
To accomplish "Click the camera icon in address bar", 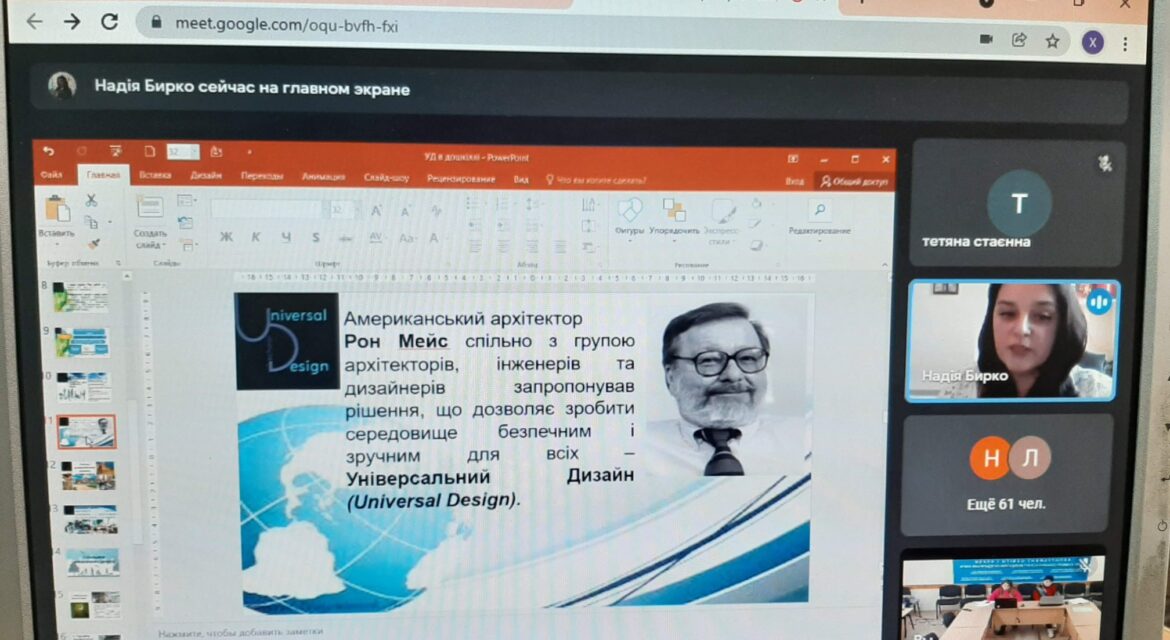I will (986, 39).
